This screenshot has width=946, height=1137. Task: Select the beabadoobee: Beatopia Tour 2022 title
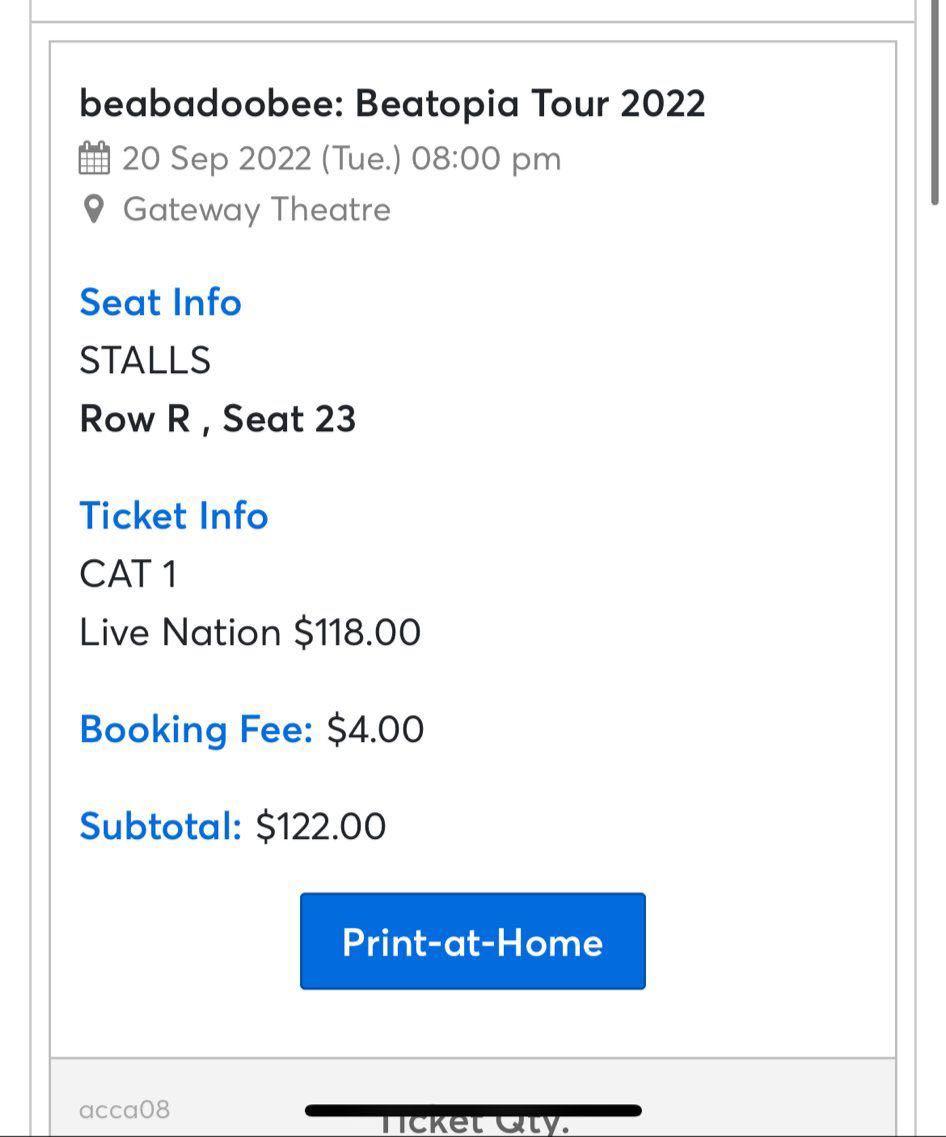392,102
